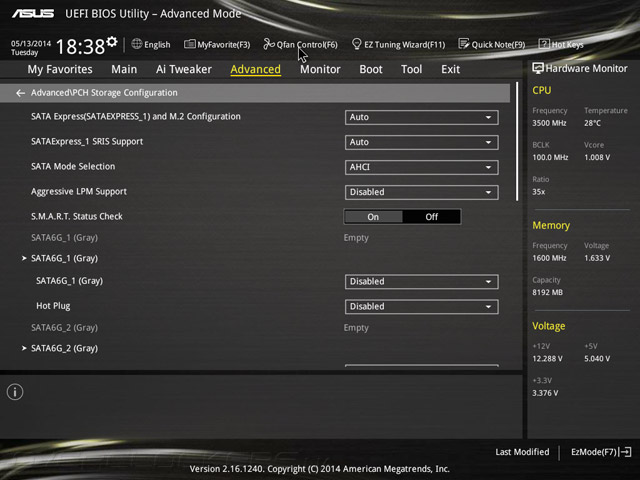The image size is (640, 480).
Task: Click the settings gear next to the clock
Action: (x=112, y=42)
